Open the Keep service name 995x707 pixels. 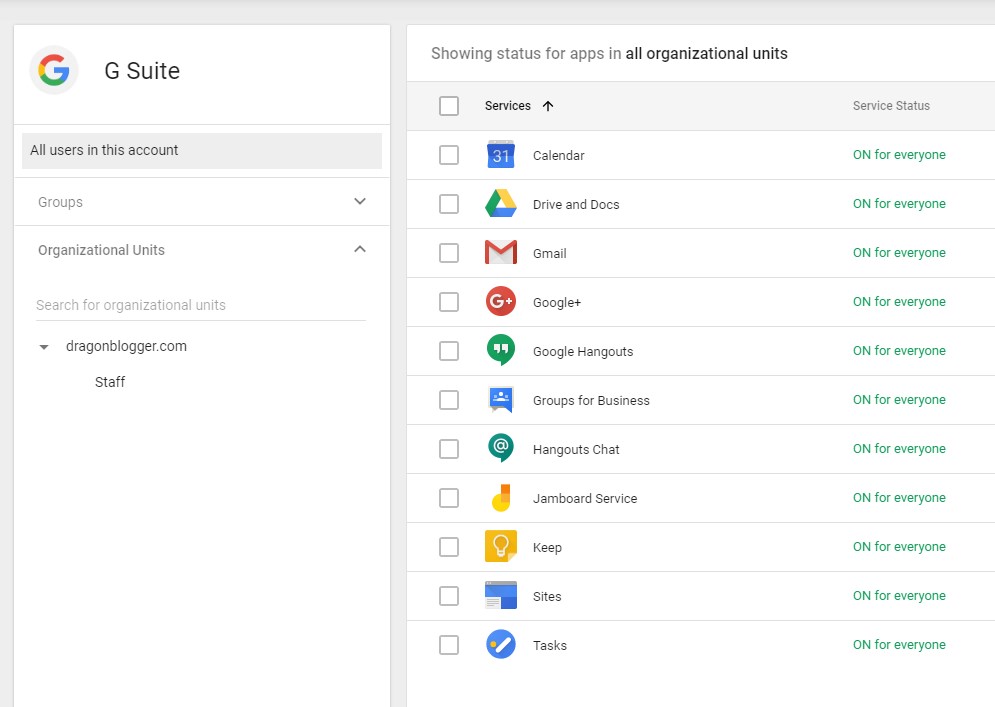coord(547,548)
